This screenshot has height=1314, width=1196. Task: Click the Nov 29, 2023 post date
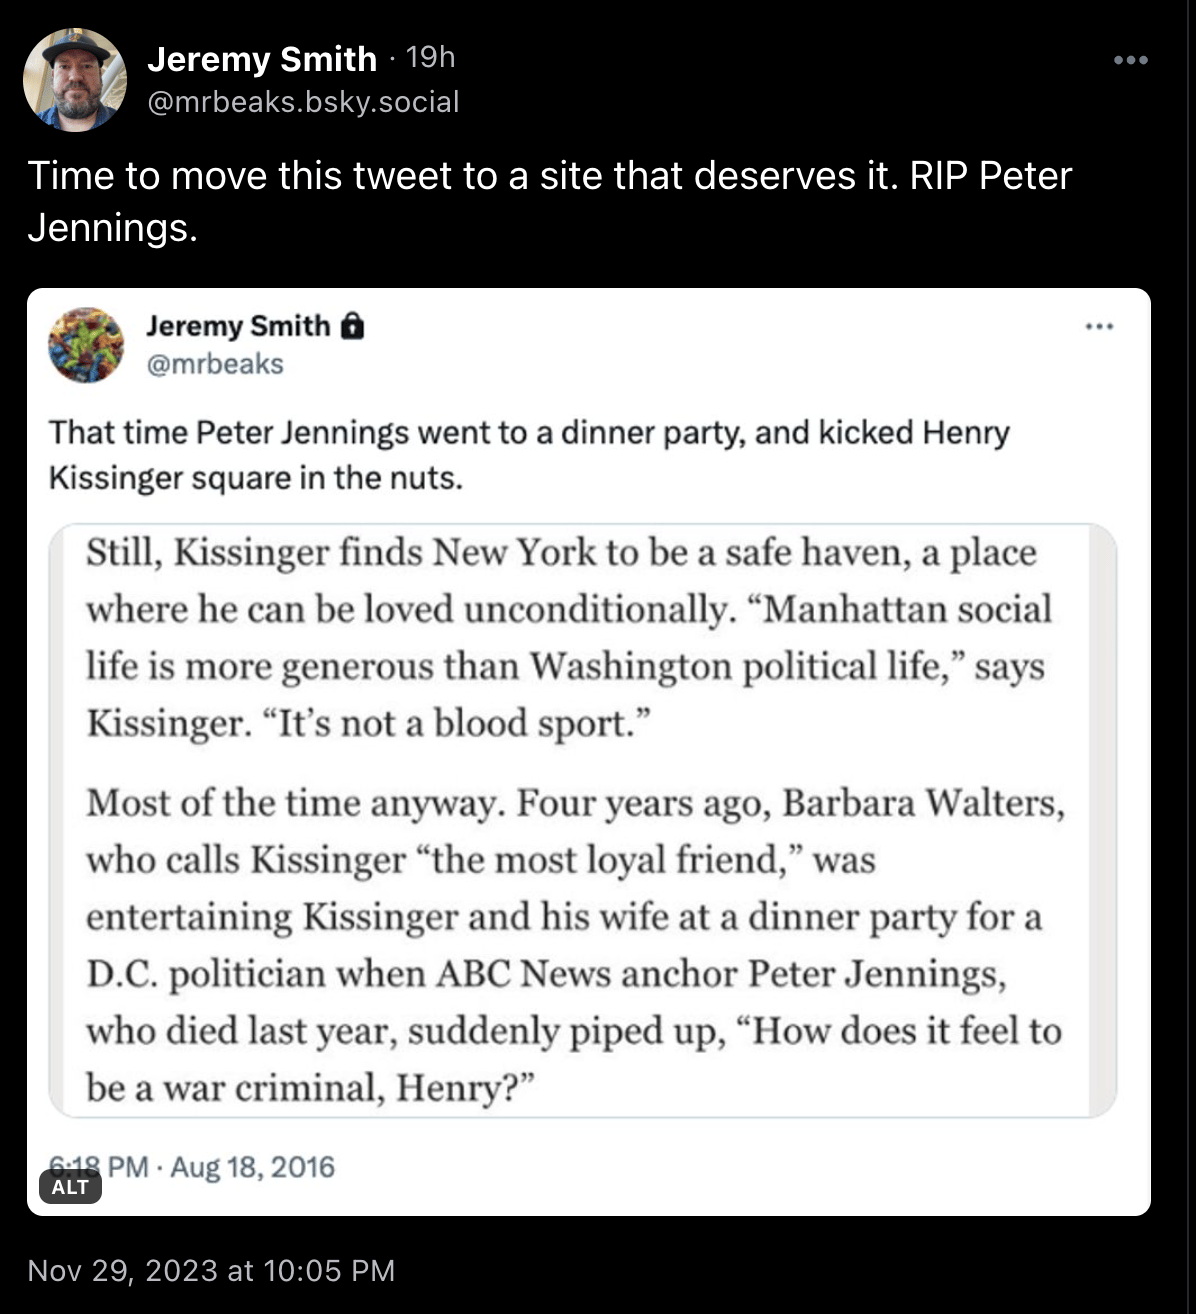point(211,1270)
